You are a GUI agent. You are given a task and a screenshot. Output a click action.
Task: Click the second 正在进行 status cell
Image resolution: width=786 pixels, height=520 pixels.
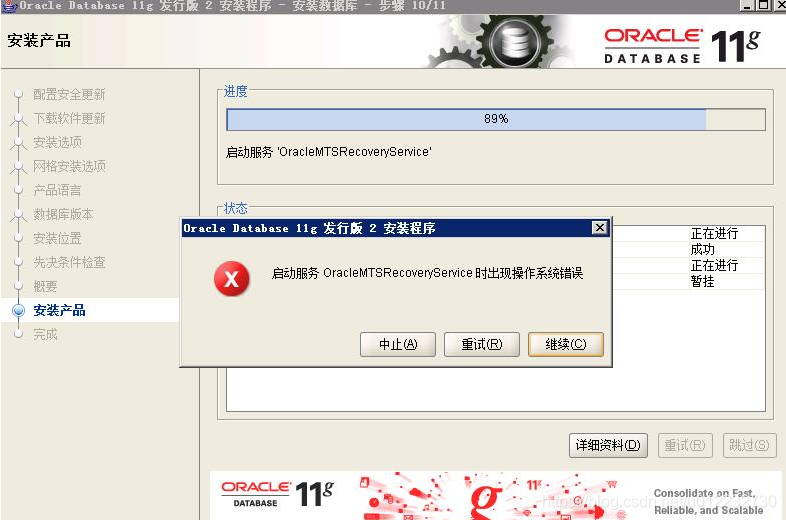pos(714,265)
